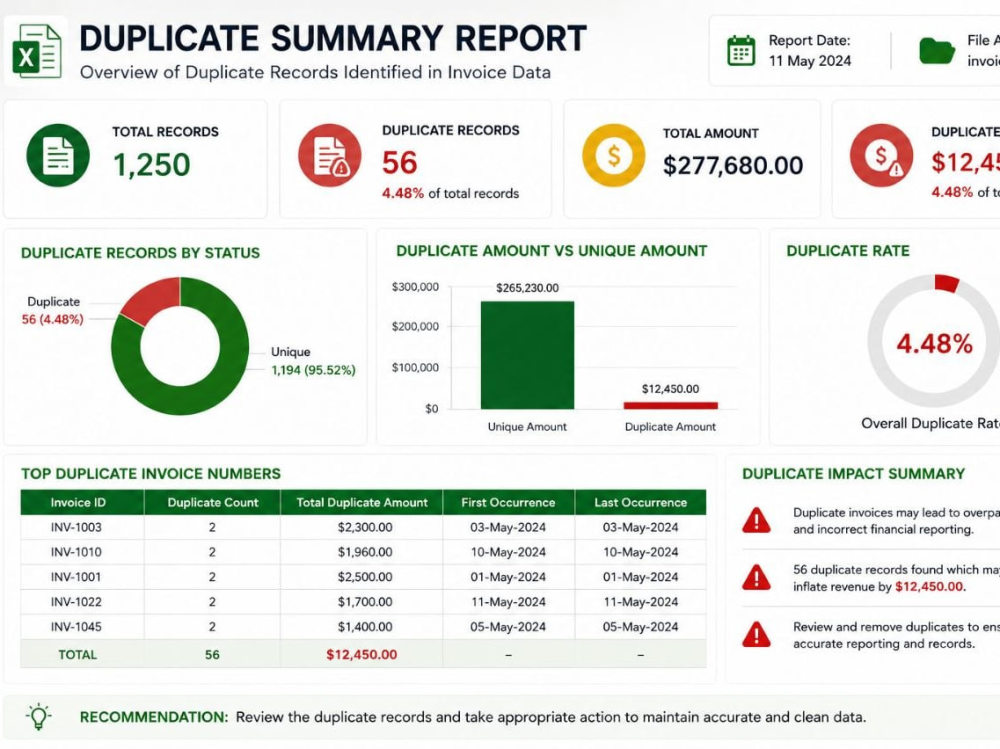This screenshot has height=749, width=1000.
Task: Click the Duplicate Amount axis label
Action: (x=670, y=427)
